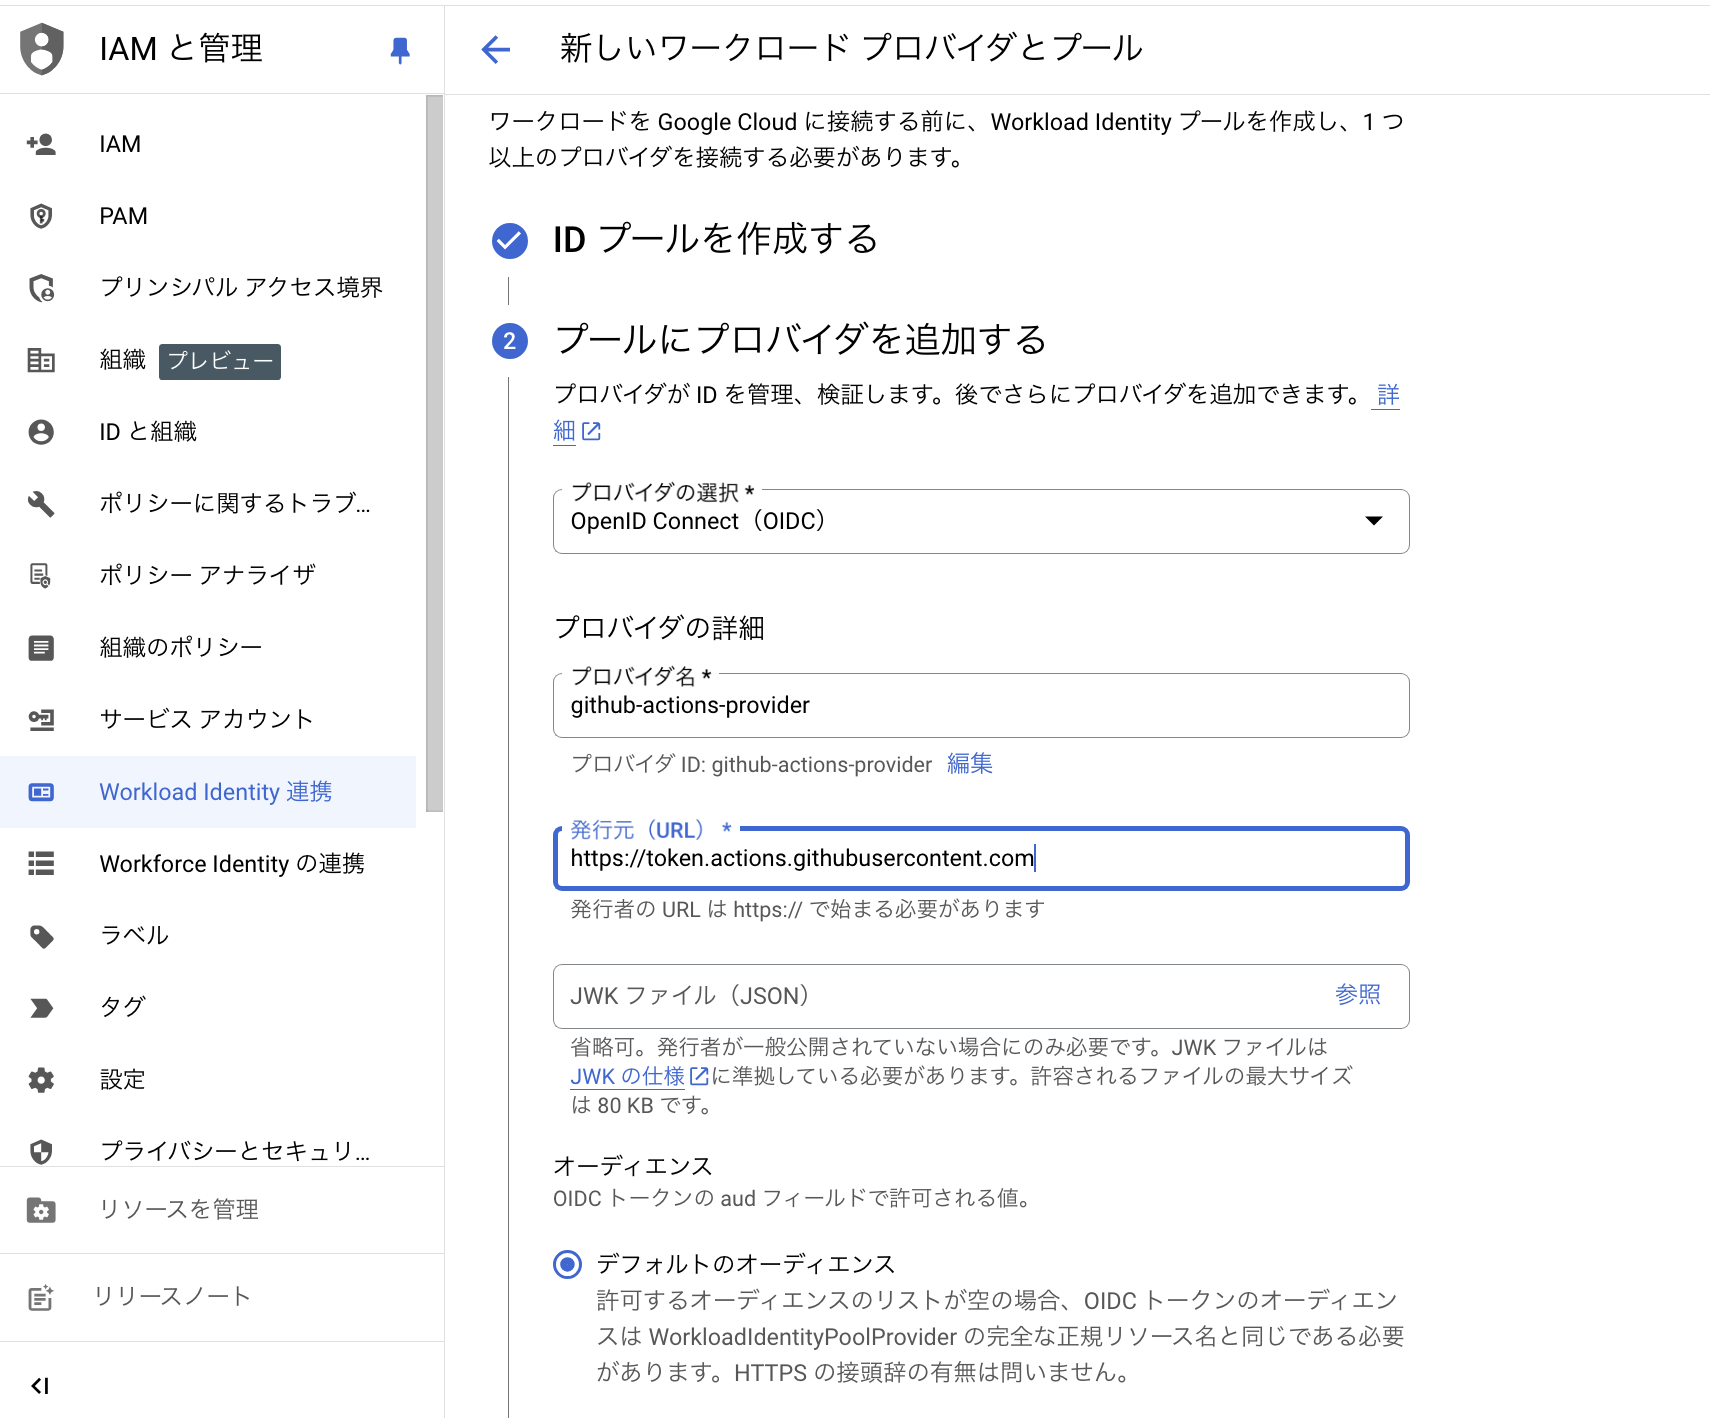Click ID と組織 menu item
The image size is (1710, 1418).
pyautogui.click(x=208, y=432)
